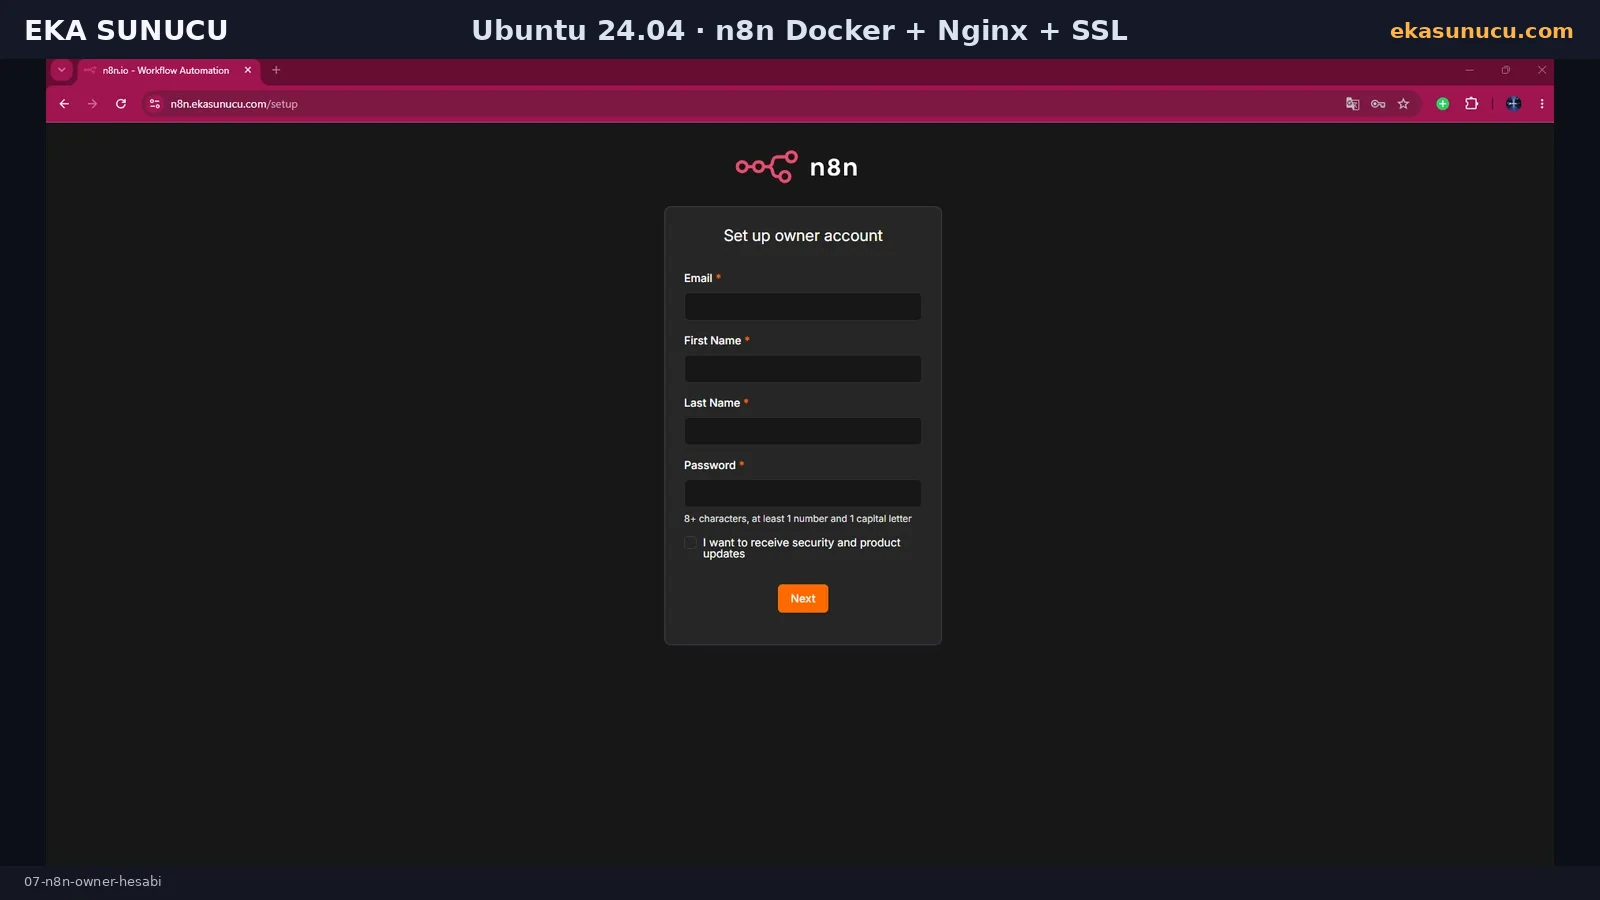Image resolution: width=1600 pixels, height=900 pixels.
Task: Open the tab search dropdown chevron
Action: coord(62,70)
